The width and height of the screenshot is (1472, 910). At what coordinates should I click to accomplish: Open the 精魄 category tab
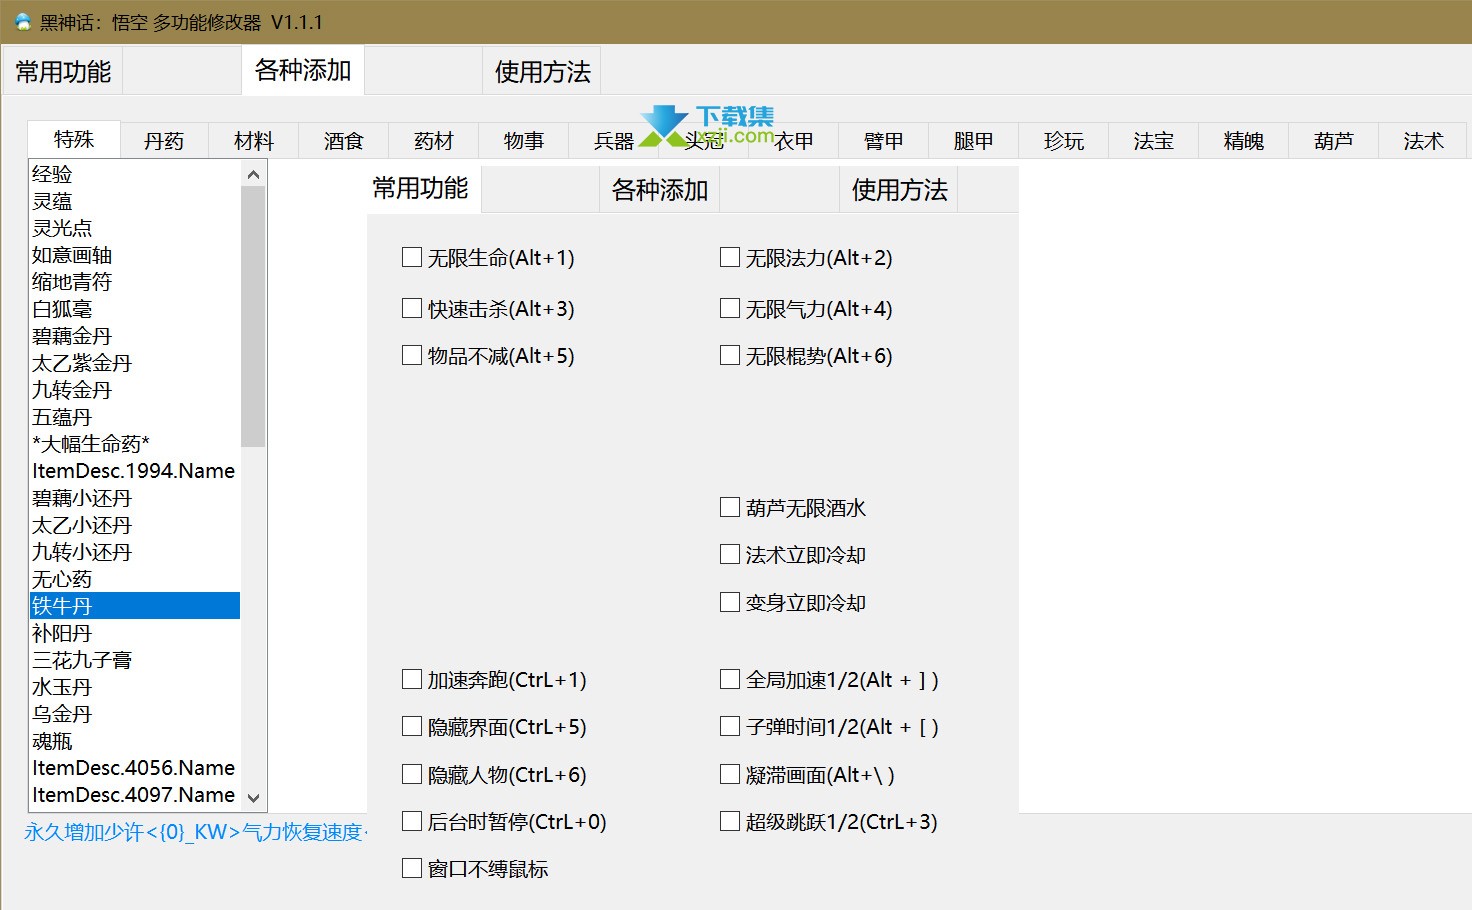click(1244, 141)
